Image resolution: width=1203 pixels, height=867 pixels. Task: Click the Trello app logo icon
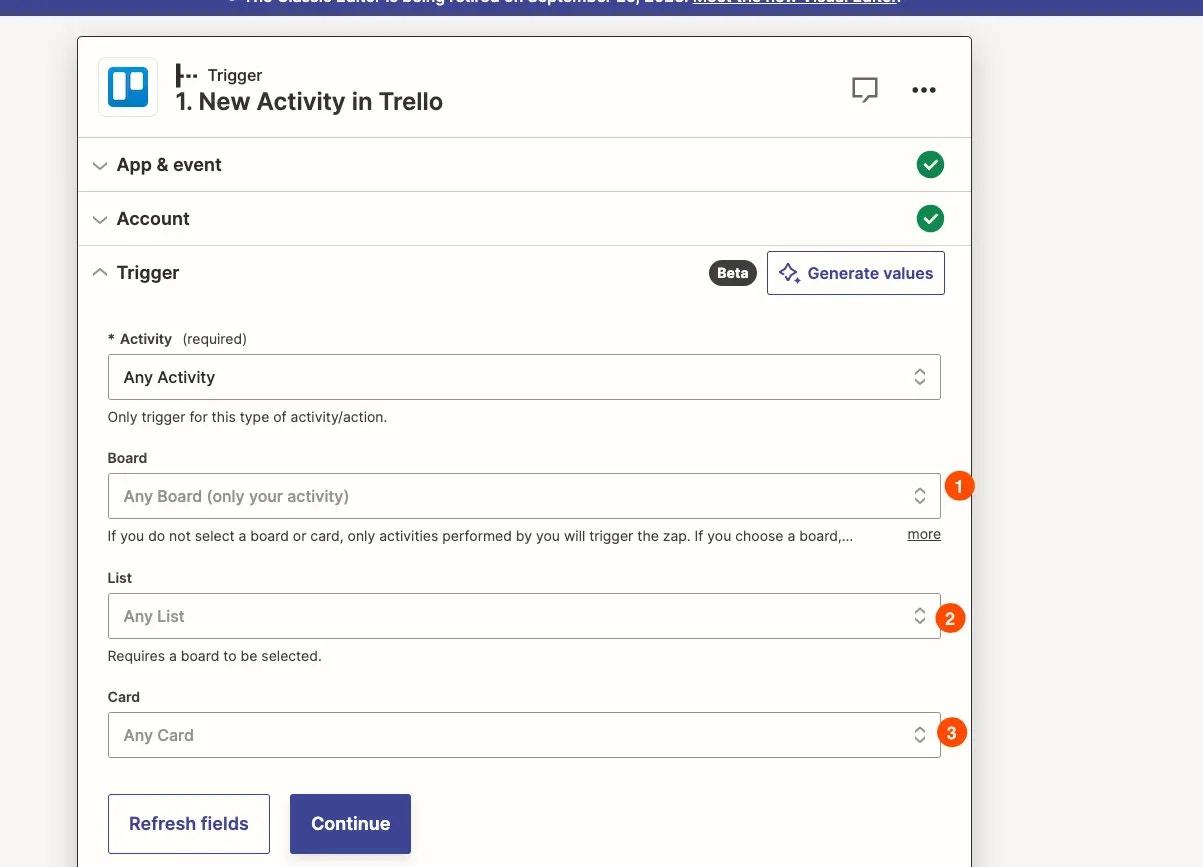tap(128, 87)
